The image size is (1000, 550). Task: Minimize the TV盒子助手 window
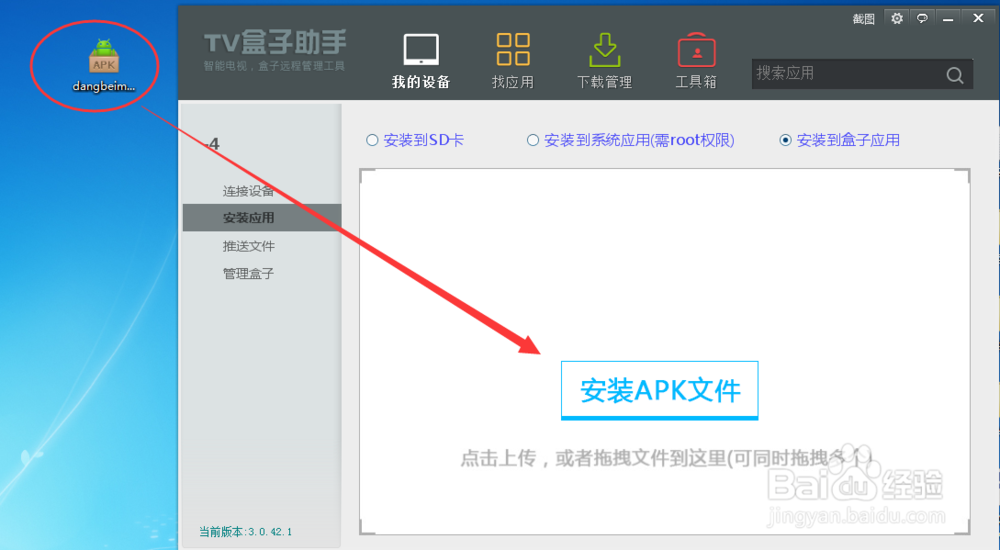click(948, 19)
